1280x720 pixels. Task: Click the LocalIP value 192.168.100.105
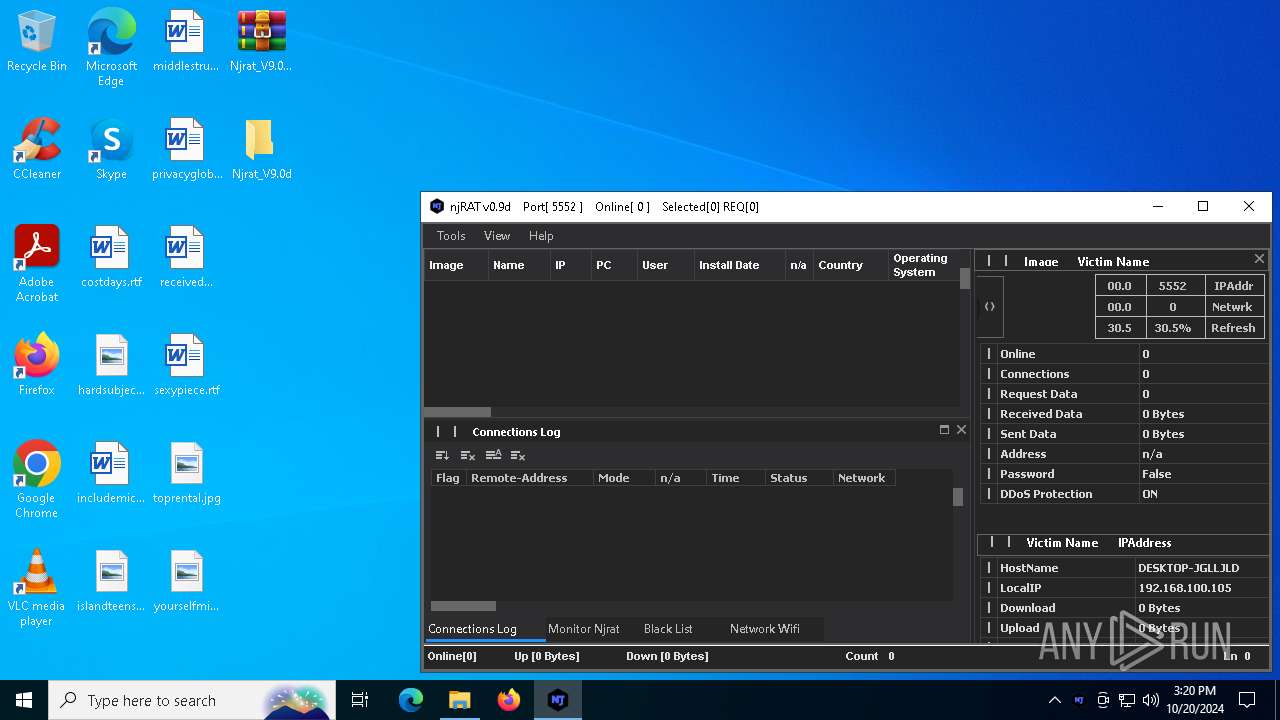coord(1185,588)
